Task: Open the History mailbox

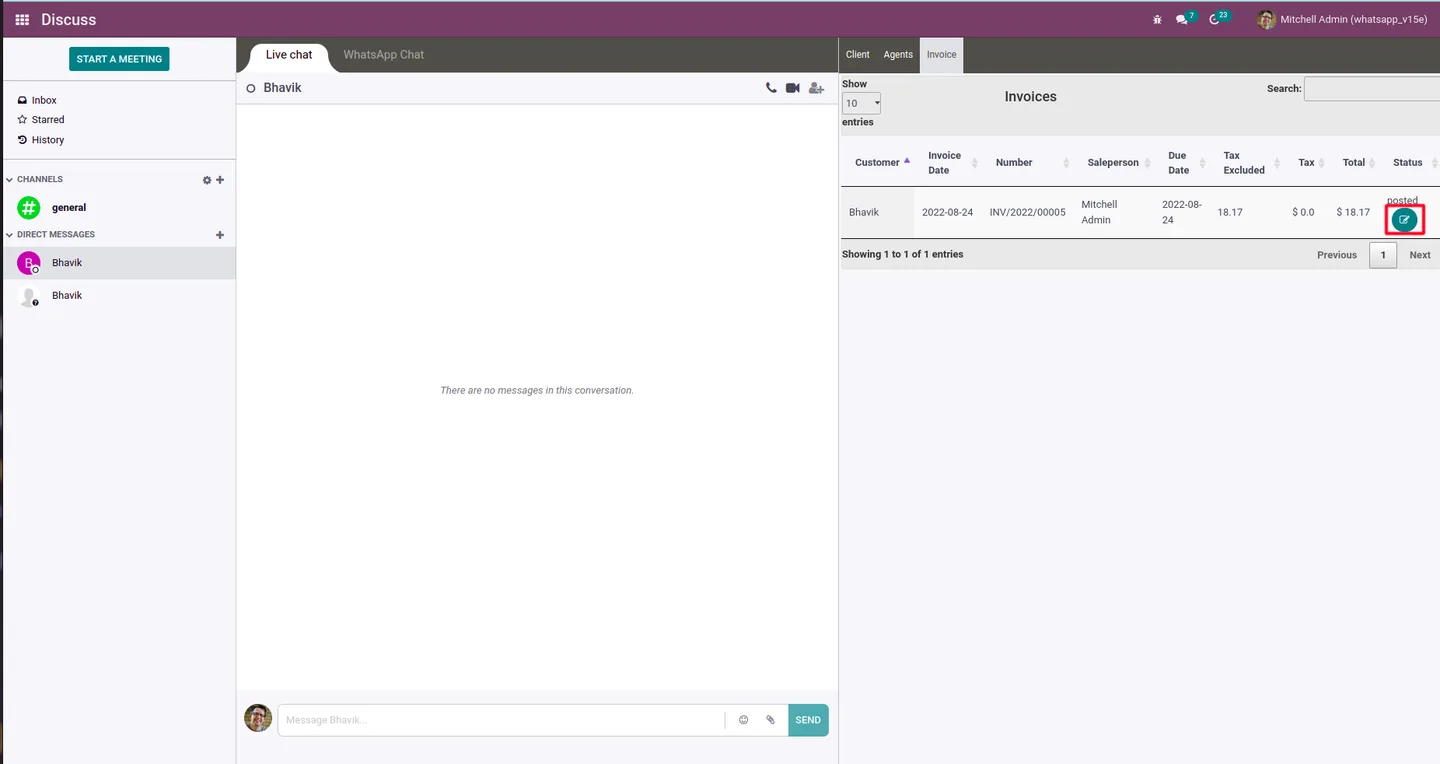Action: coord(47,140)
